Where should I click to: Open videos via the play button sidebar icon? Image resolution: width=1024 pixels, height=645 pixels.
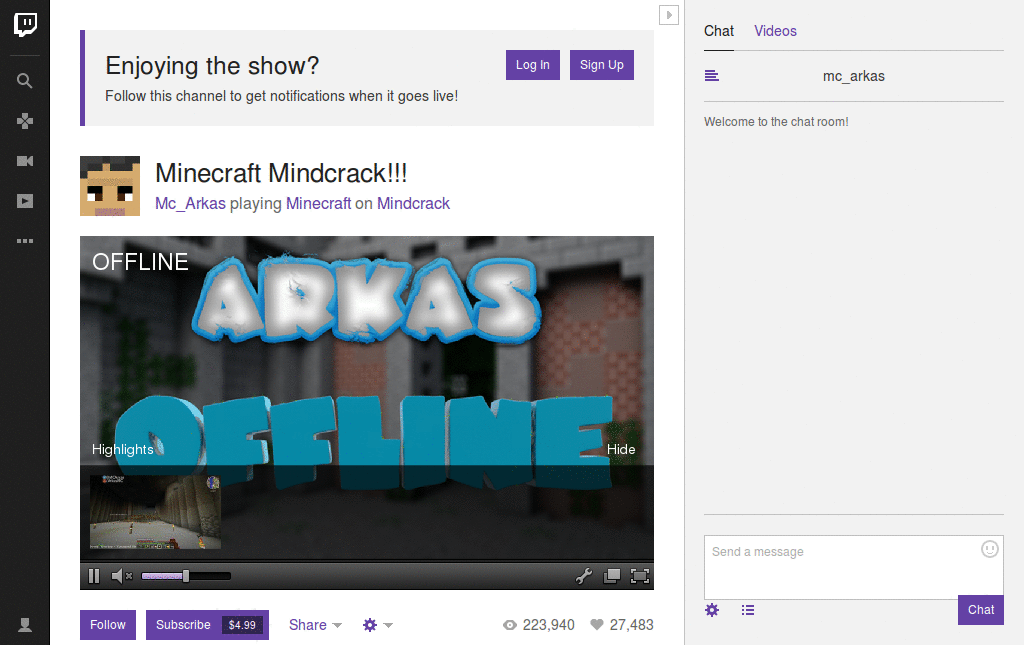coord(25,201)
